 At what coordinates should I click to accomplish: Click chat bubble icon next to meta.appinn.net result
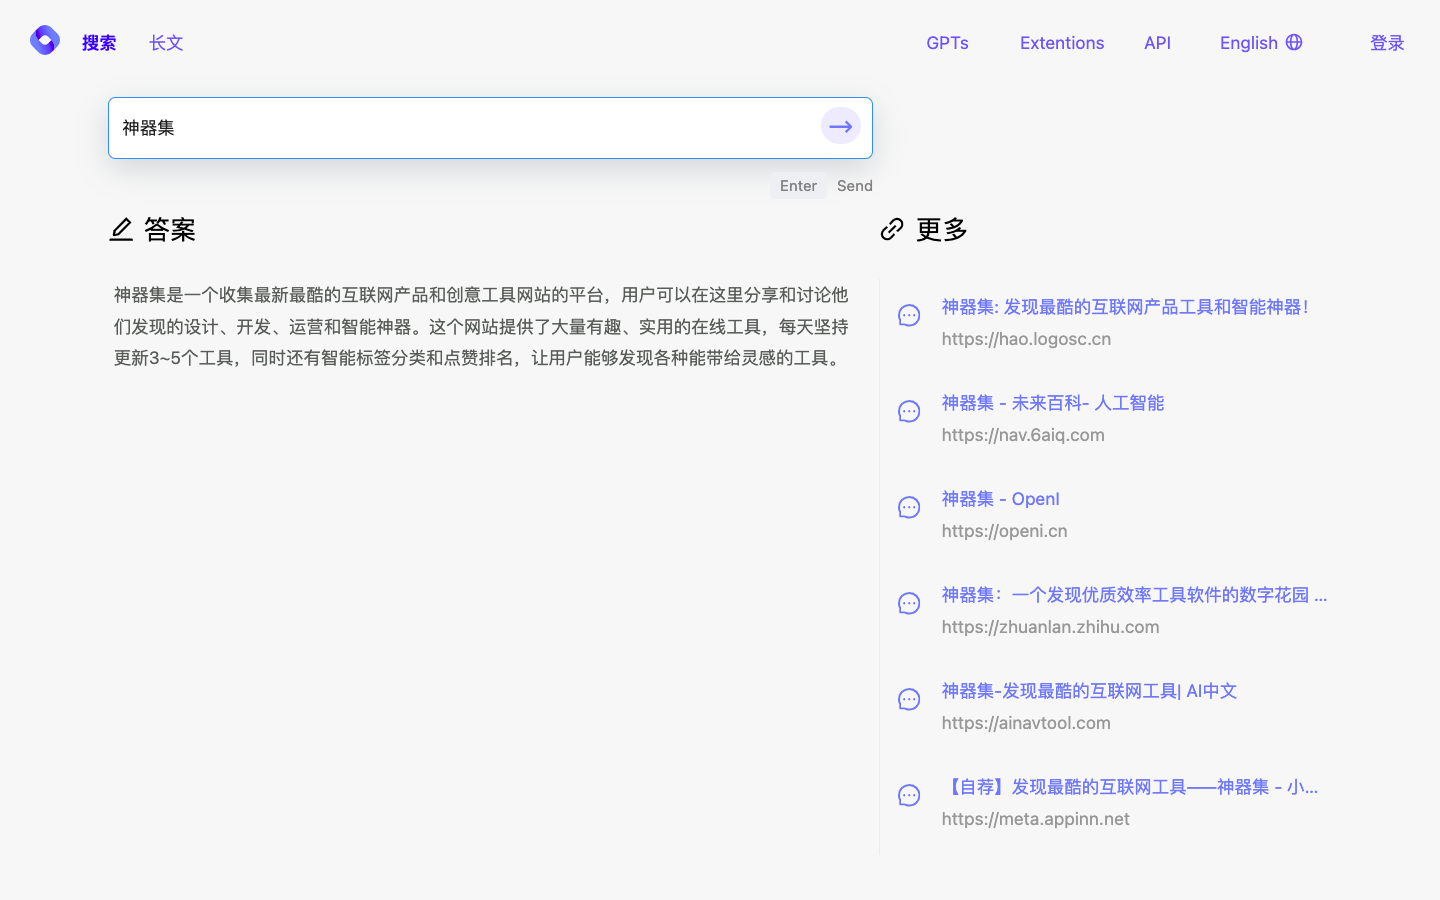tap(909, 795)
